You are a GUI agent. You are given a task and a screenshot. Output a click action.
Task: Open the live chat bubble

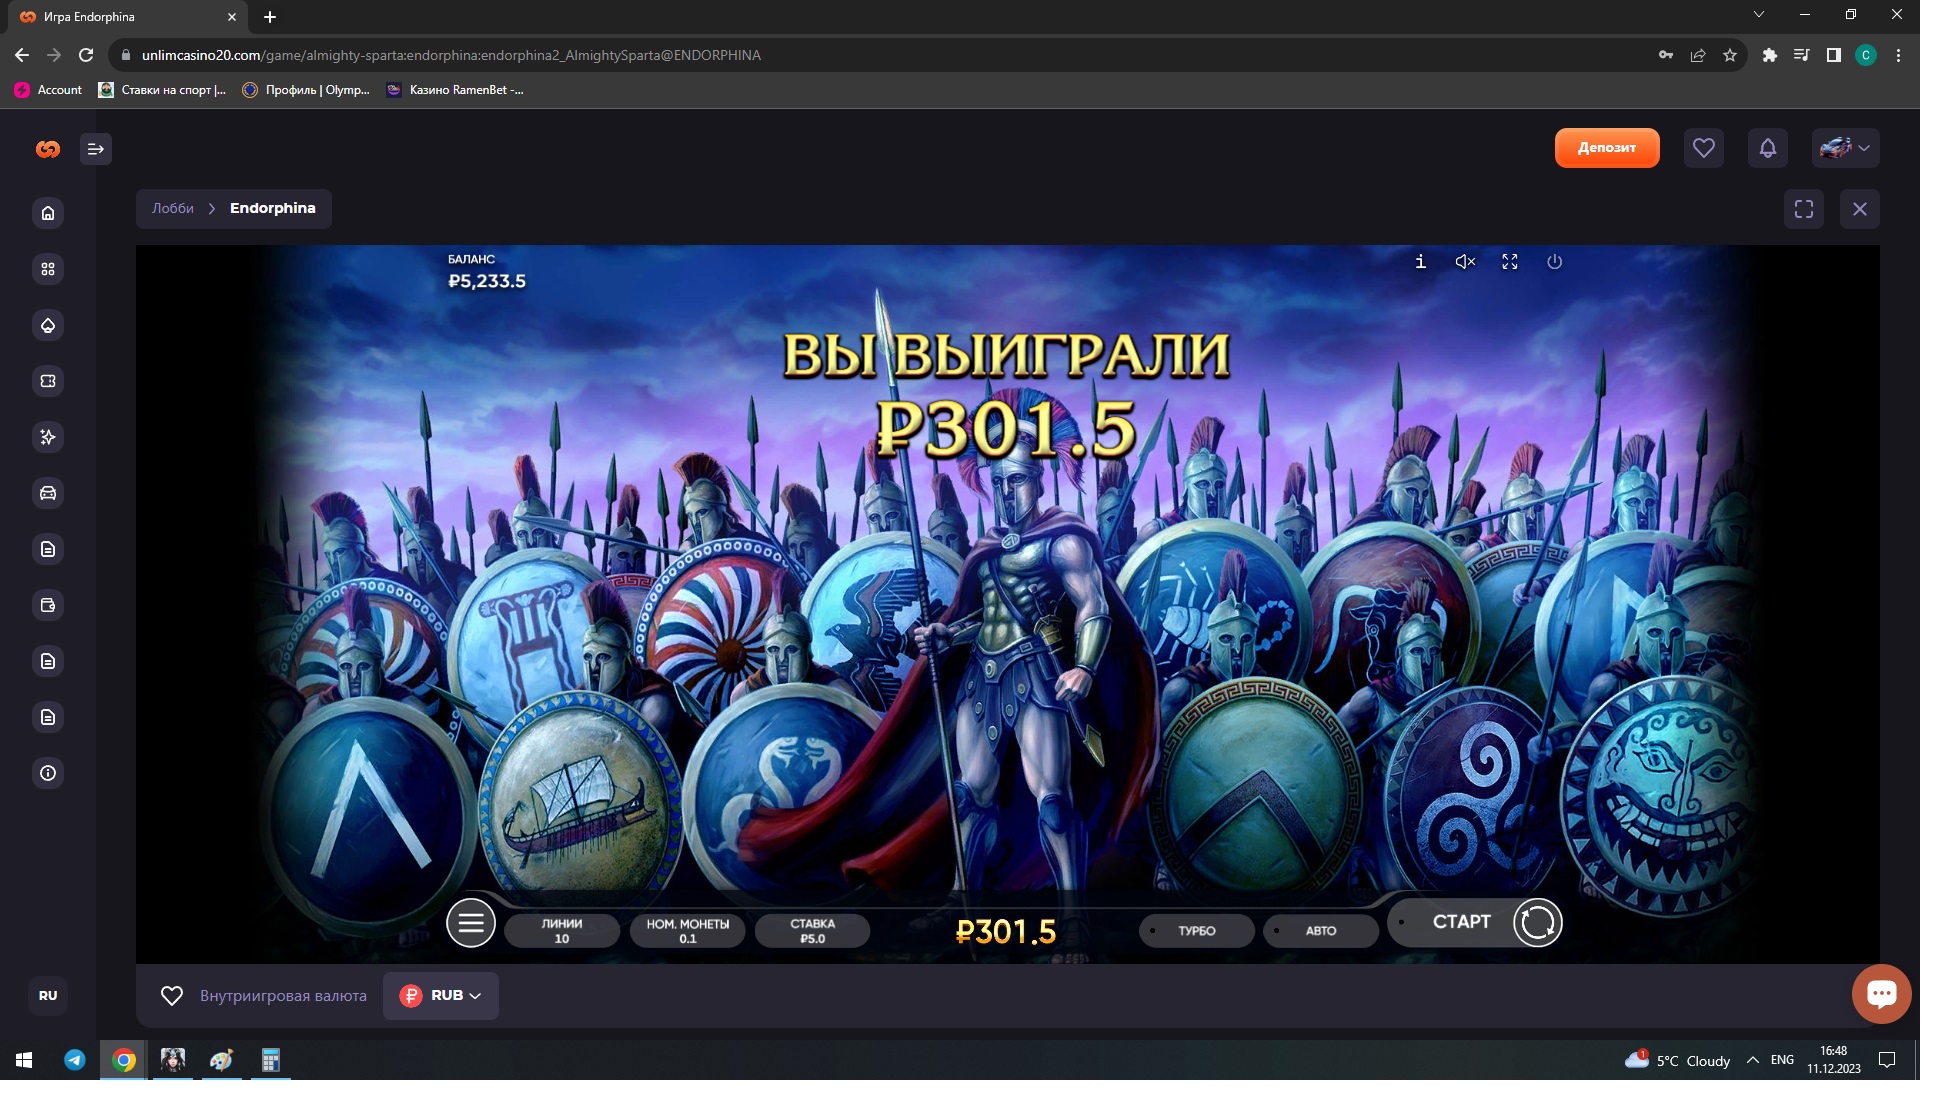[x=1881, y=993]
